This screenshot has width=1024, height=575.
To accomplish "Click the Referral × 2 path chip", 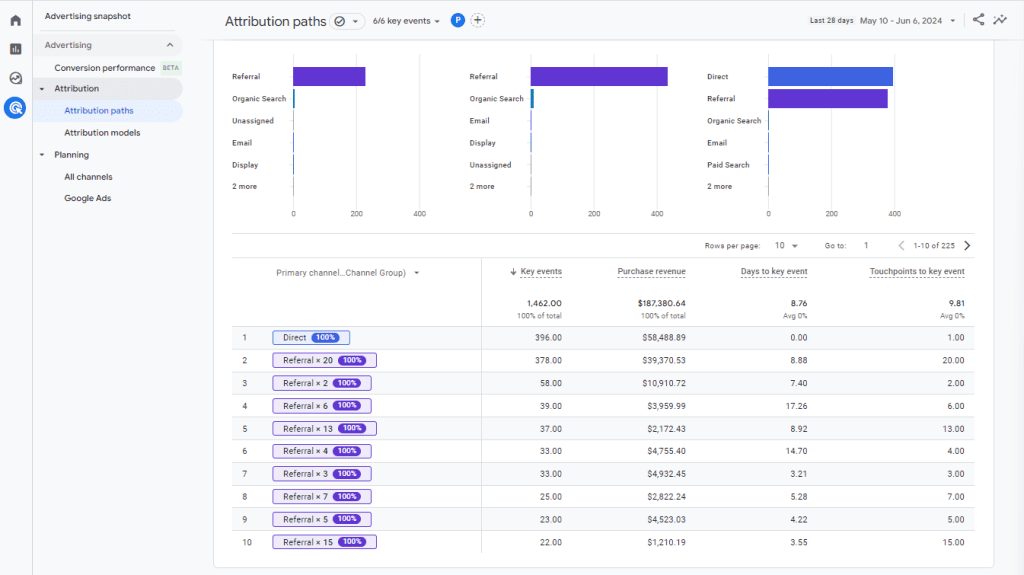I will (322, 384).
